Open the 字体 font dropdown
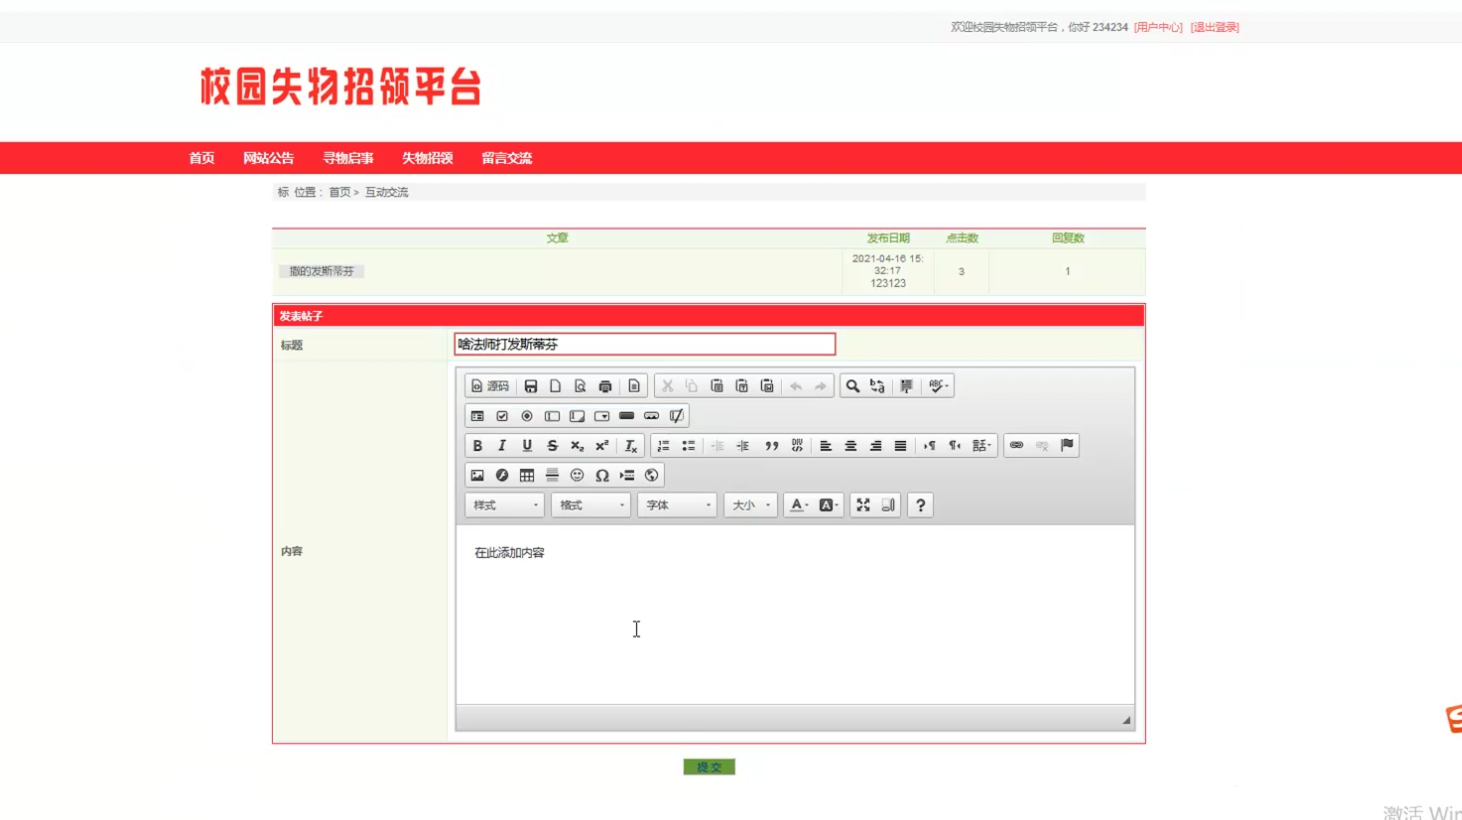The image size is (1462, 820). click(677, 506)
